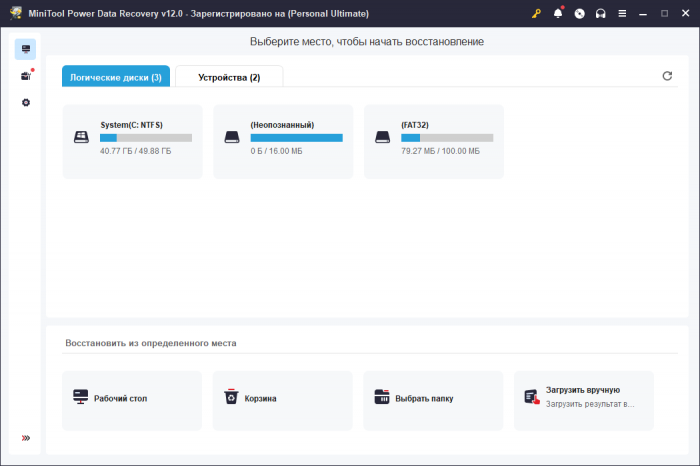Select the Логические диски (3) tab
This screenshot has height=466, width=700.
coord(116,77)
